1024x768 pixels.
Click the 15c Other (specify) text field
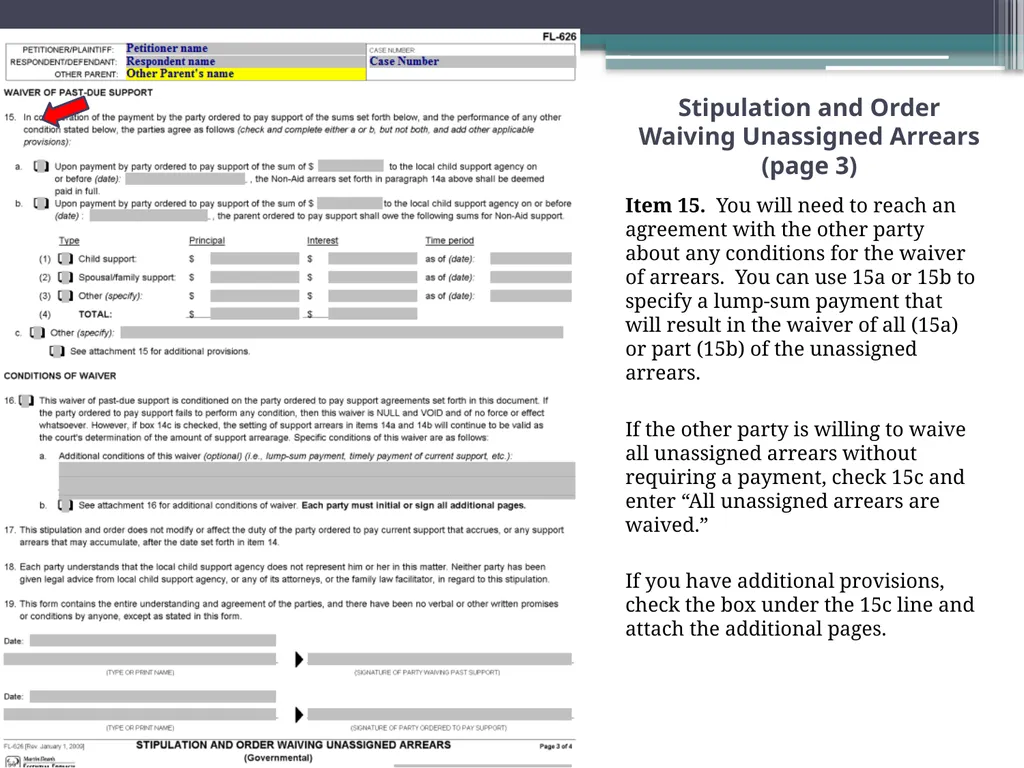342,332
